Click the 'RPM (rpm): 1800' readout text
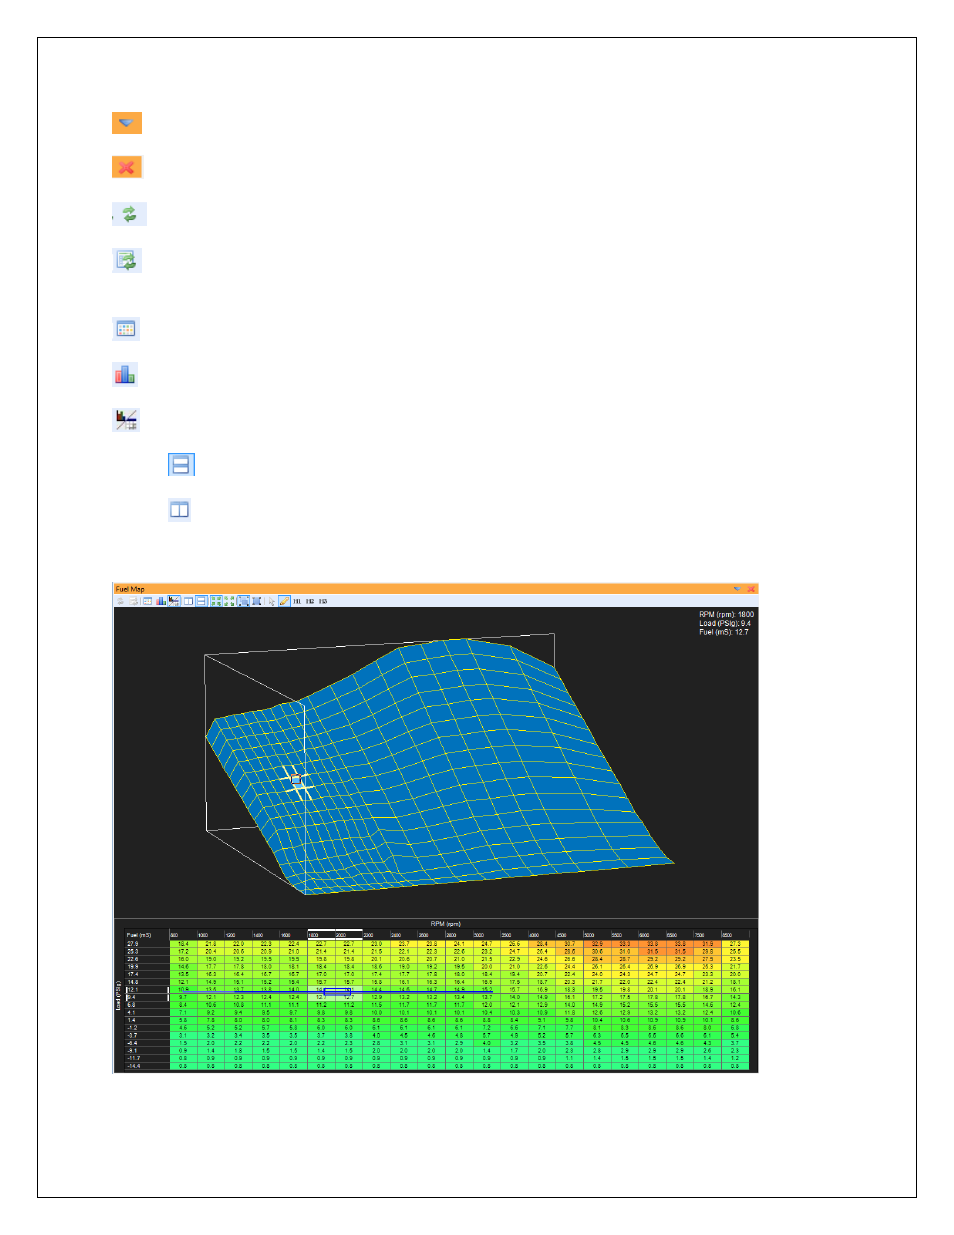 click(727, 614)
